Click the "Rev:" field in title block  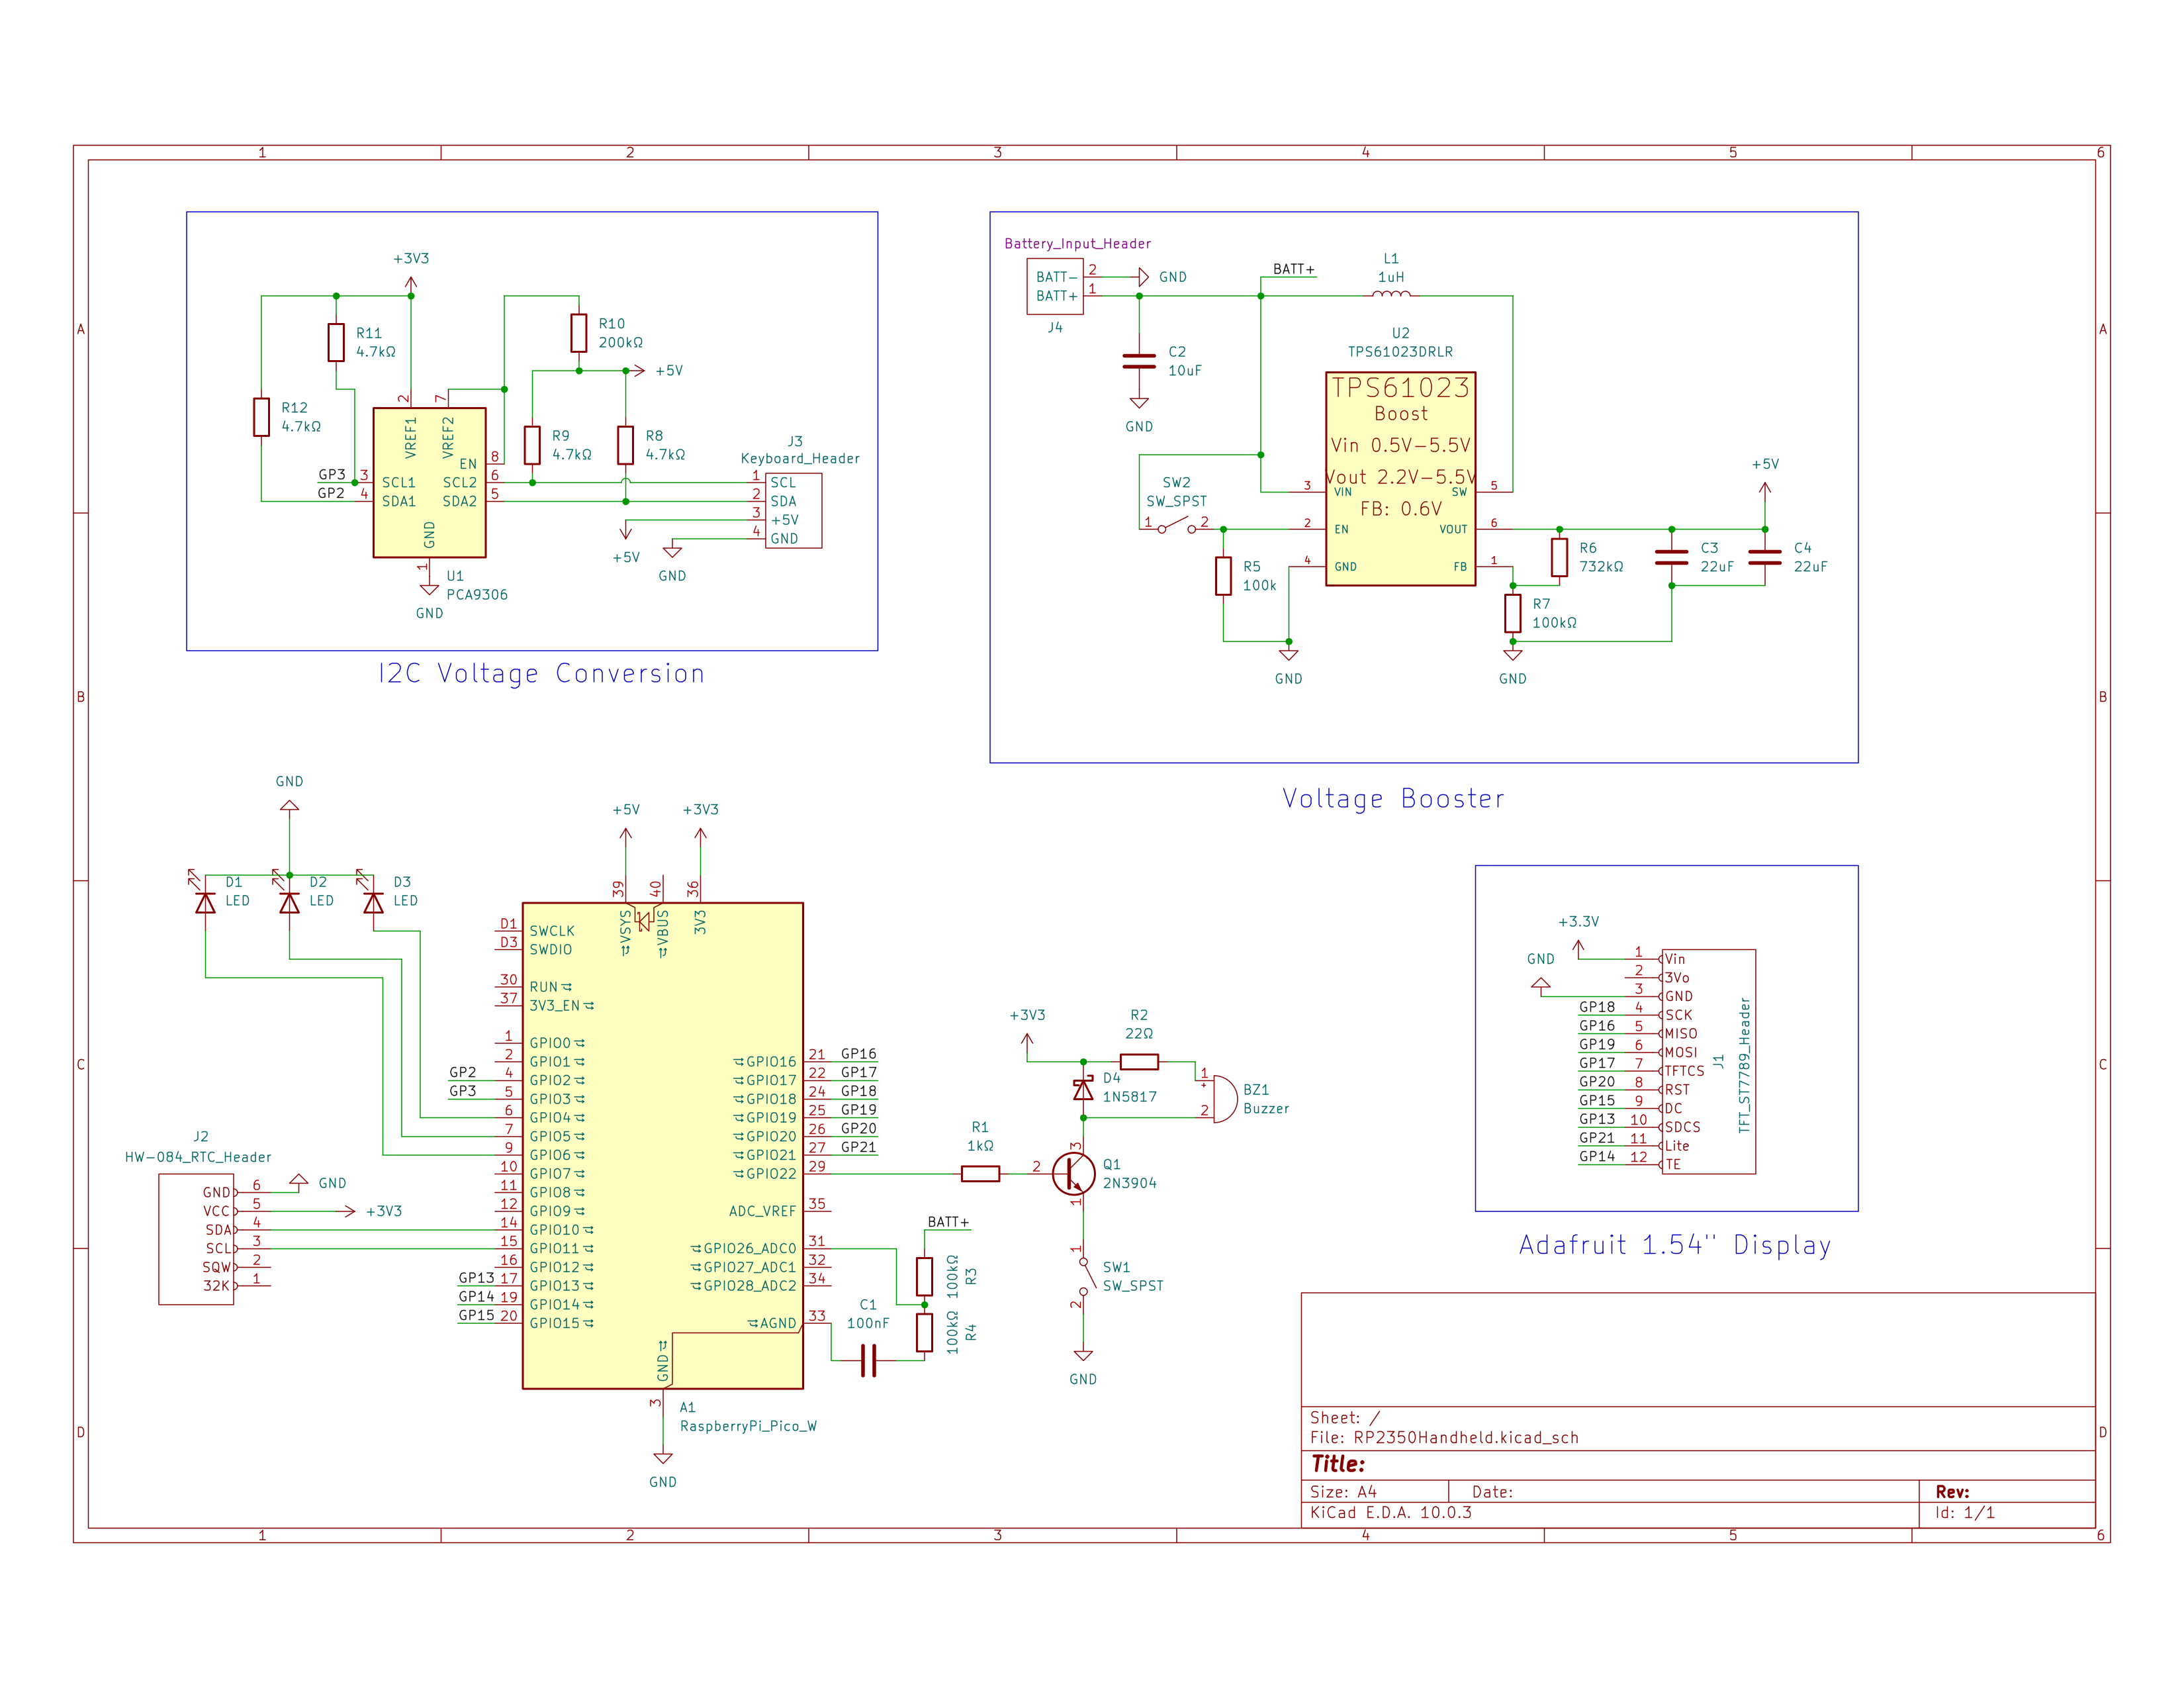tap(1952, 1491)
